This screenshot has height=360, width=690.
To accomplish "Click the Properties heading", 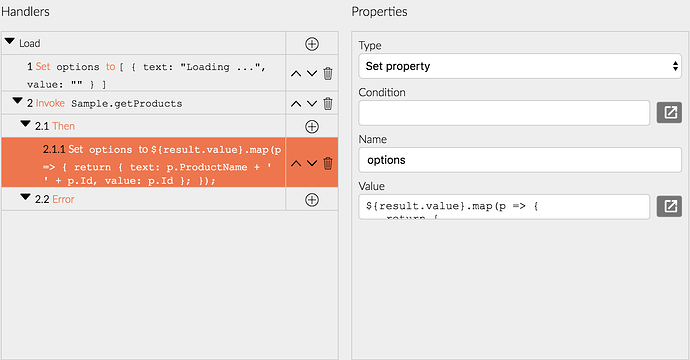I will pyautogui.click(x=379, y=11).
